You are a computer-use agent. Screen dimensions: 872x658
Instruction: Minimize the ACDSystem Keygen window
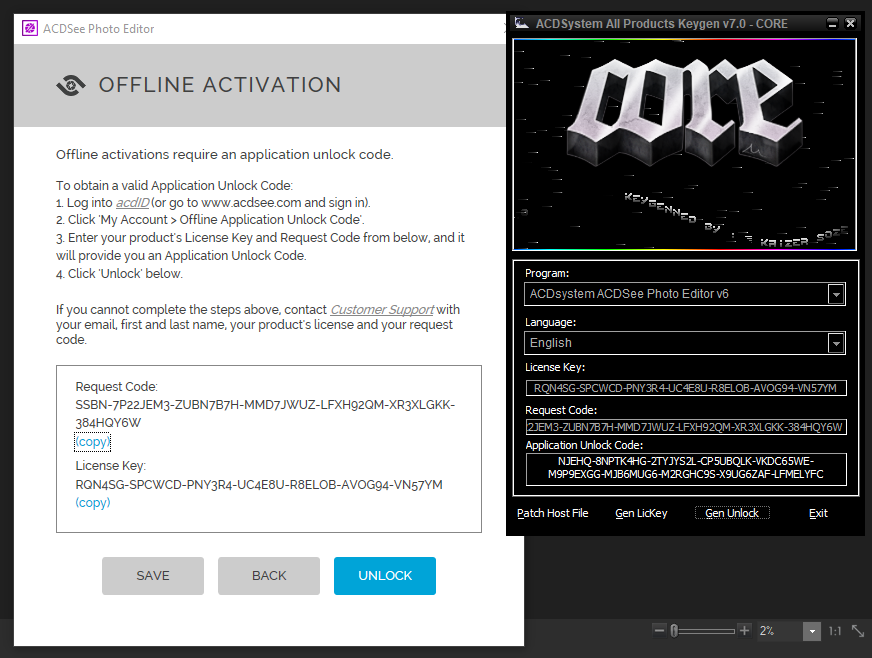point(832,23)
